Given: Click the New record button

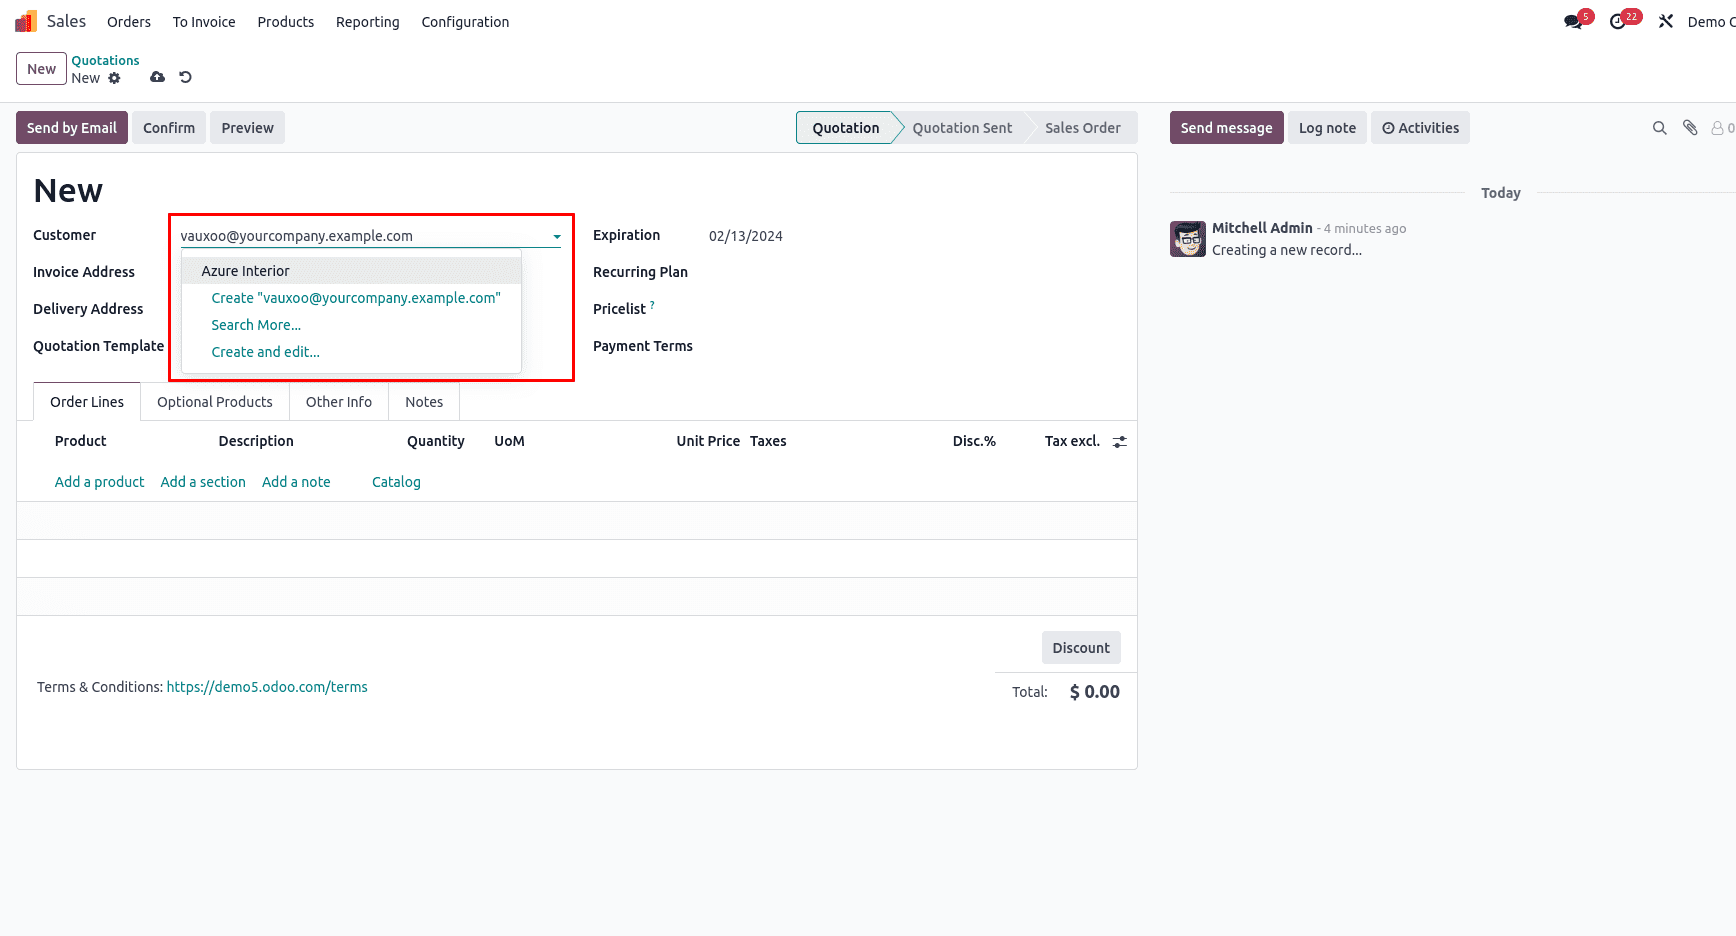Looking at the screenshot, I should [x=41, y=69].
